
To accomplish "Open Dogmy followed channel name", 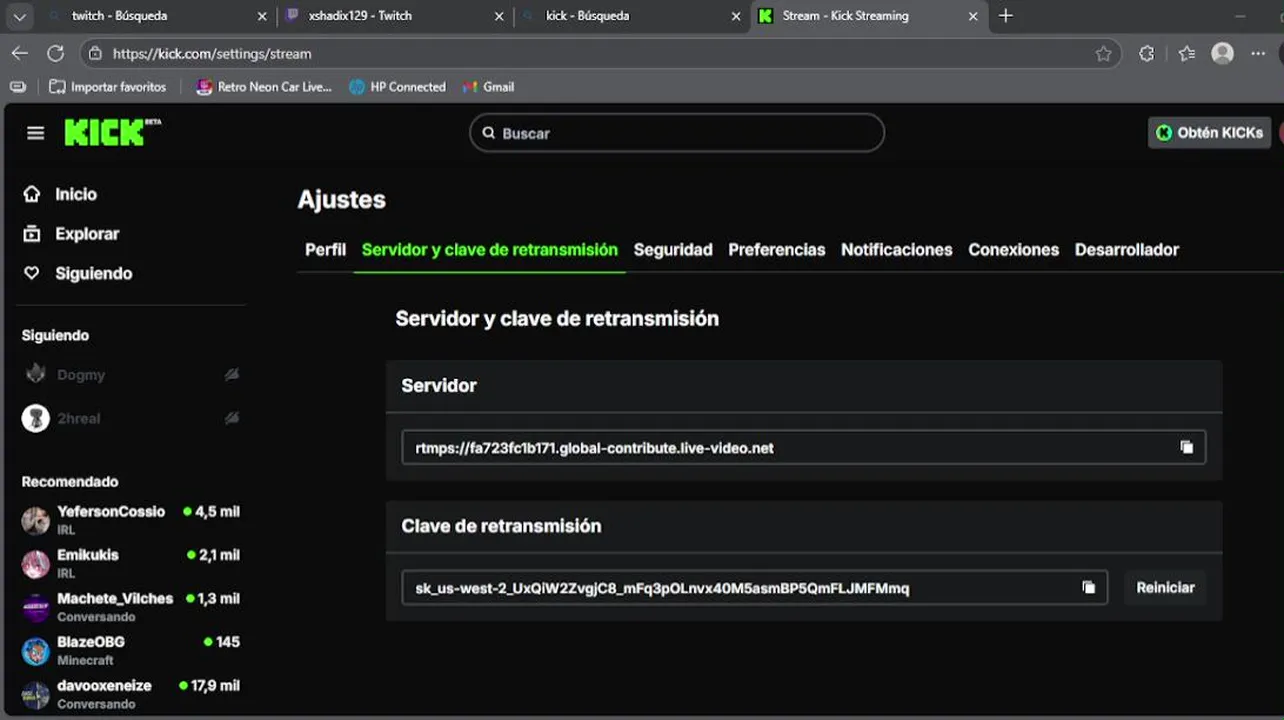I will point(81,375).
